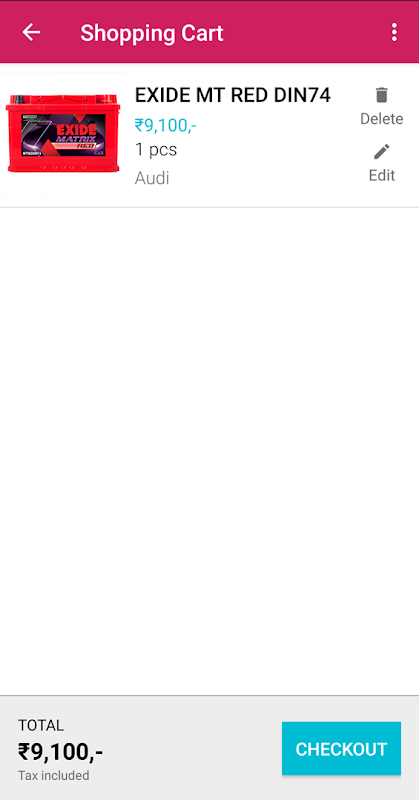This screenshot has height=800, width=419.
Task: Open the three-dot overflow menu
Action: (x=394, y=32)
